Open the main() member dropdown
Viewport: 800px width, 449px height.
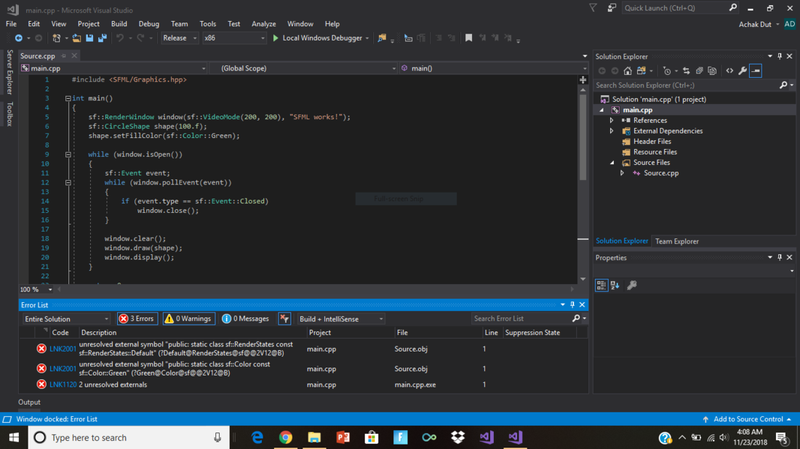tap(493, 68)
